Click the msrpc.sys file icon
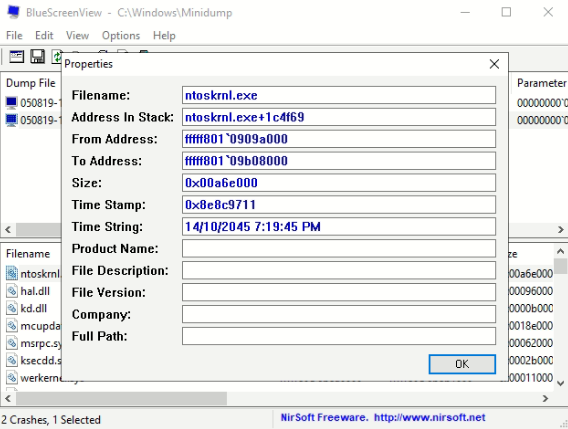The height and width of the screenshot is (429, 568). click(x=12, y=343)
